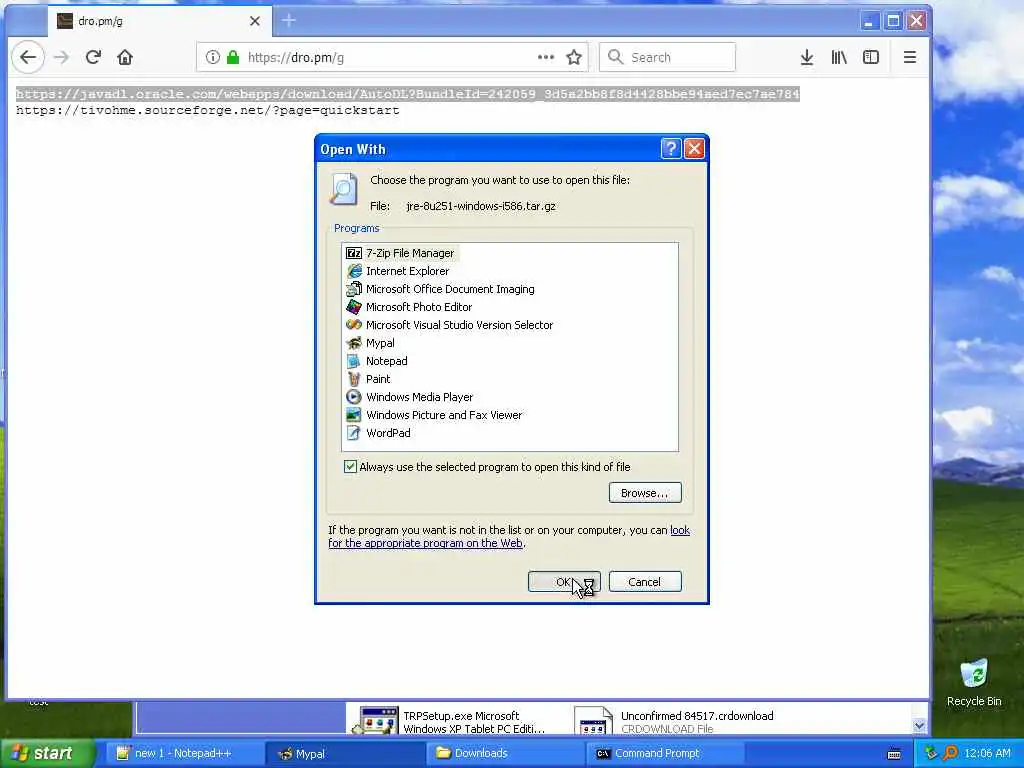Go to the browser Home icon
This screenshot has width=1024, height=768.
125,57
